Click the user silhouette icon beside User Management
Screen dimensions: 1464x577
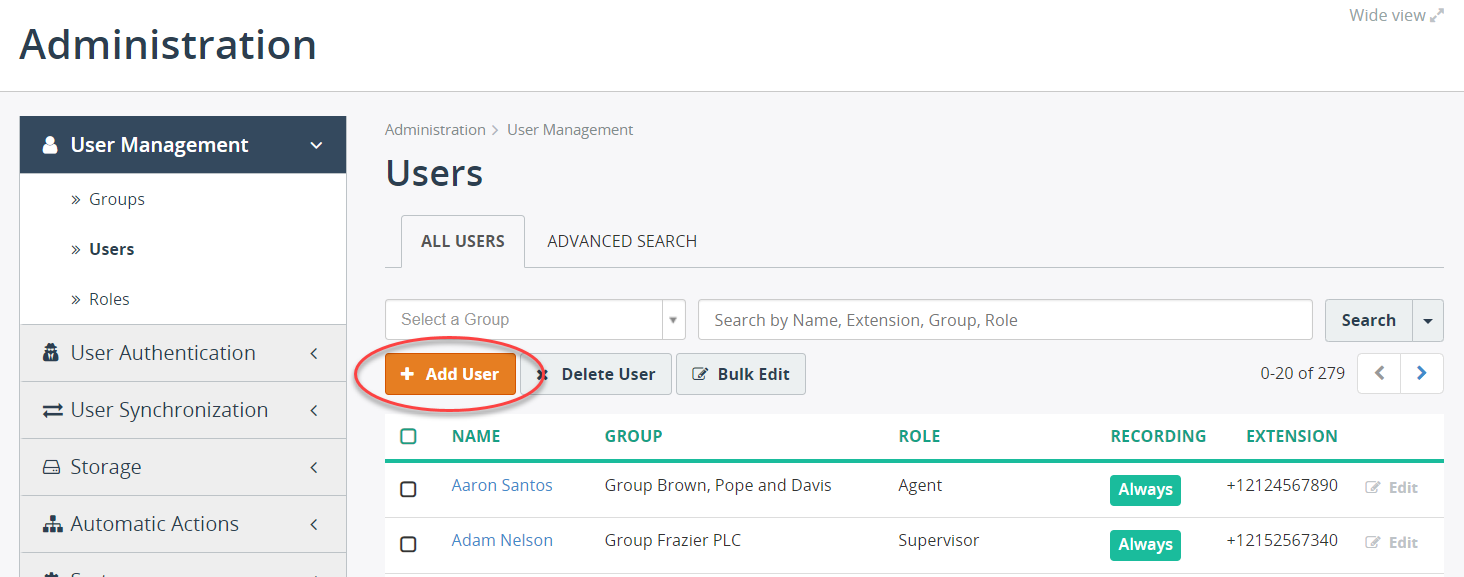click(x=50, y=145)
